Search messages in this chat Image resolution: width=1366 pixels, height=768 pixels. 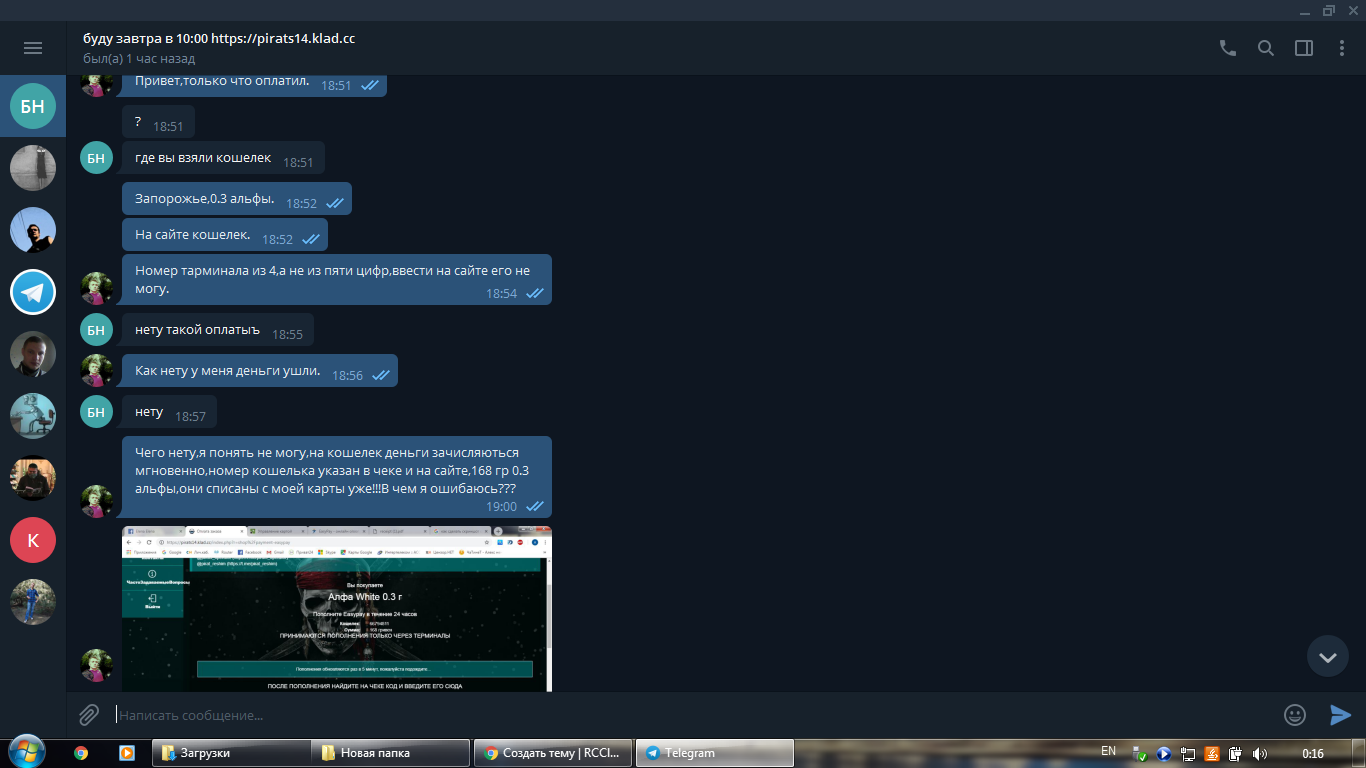pos(1266,48)
